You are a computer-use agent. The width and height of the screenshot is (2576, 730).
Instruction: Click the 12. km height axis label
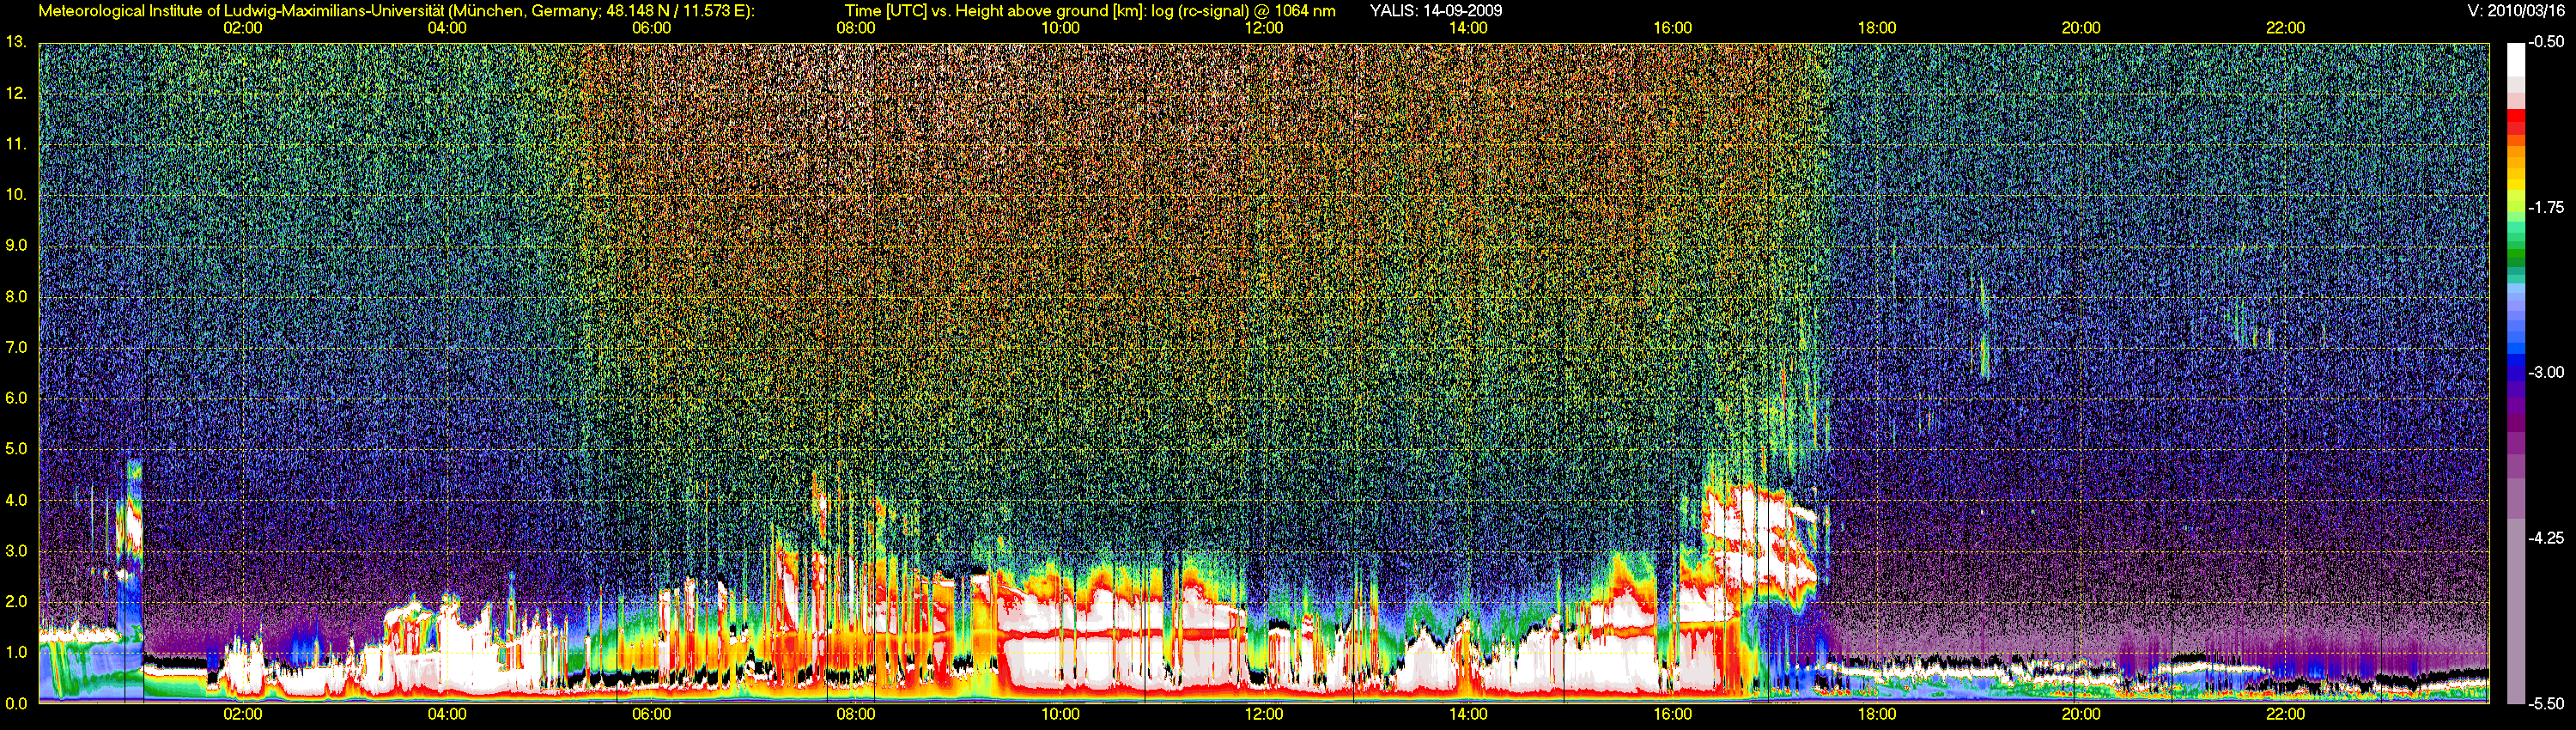pos(16,93)
